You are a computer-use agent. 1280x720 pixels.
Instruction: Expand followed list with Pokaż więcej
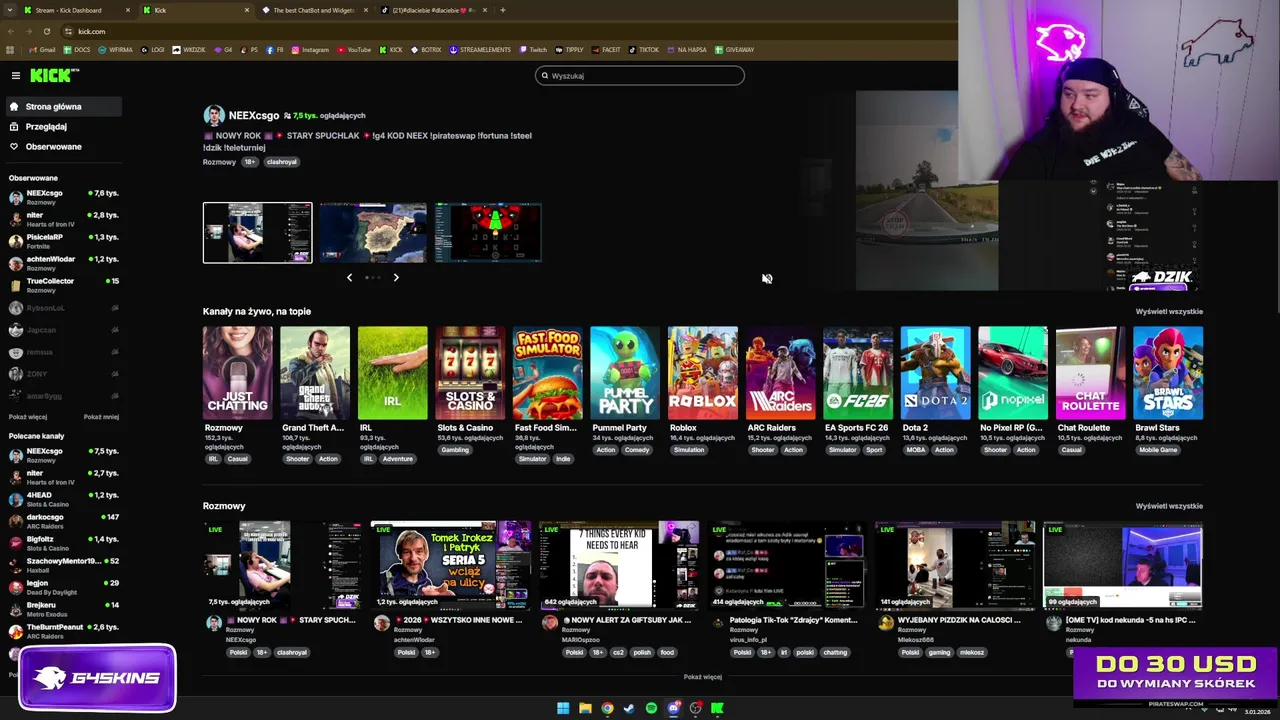(x=28, y=417)
